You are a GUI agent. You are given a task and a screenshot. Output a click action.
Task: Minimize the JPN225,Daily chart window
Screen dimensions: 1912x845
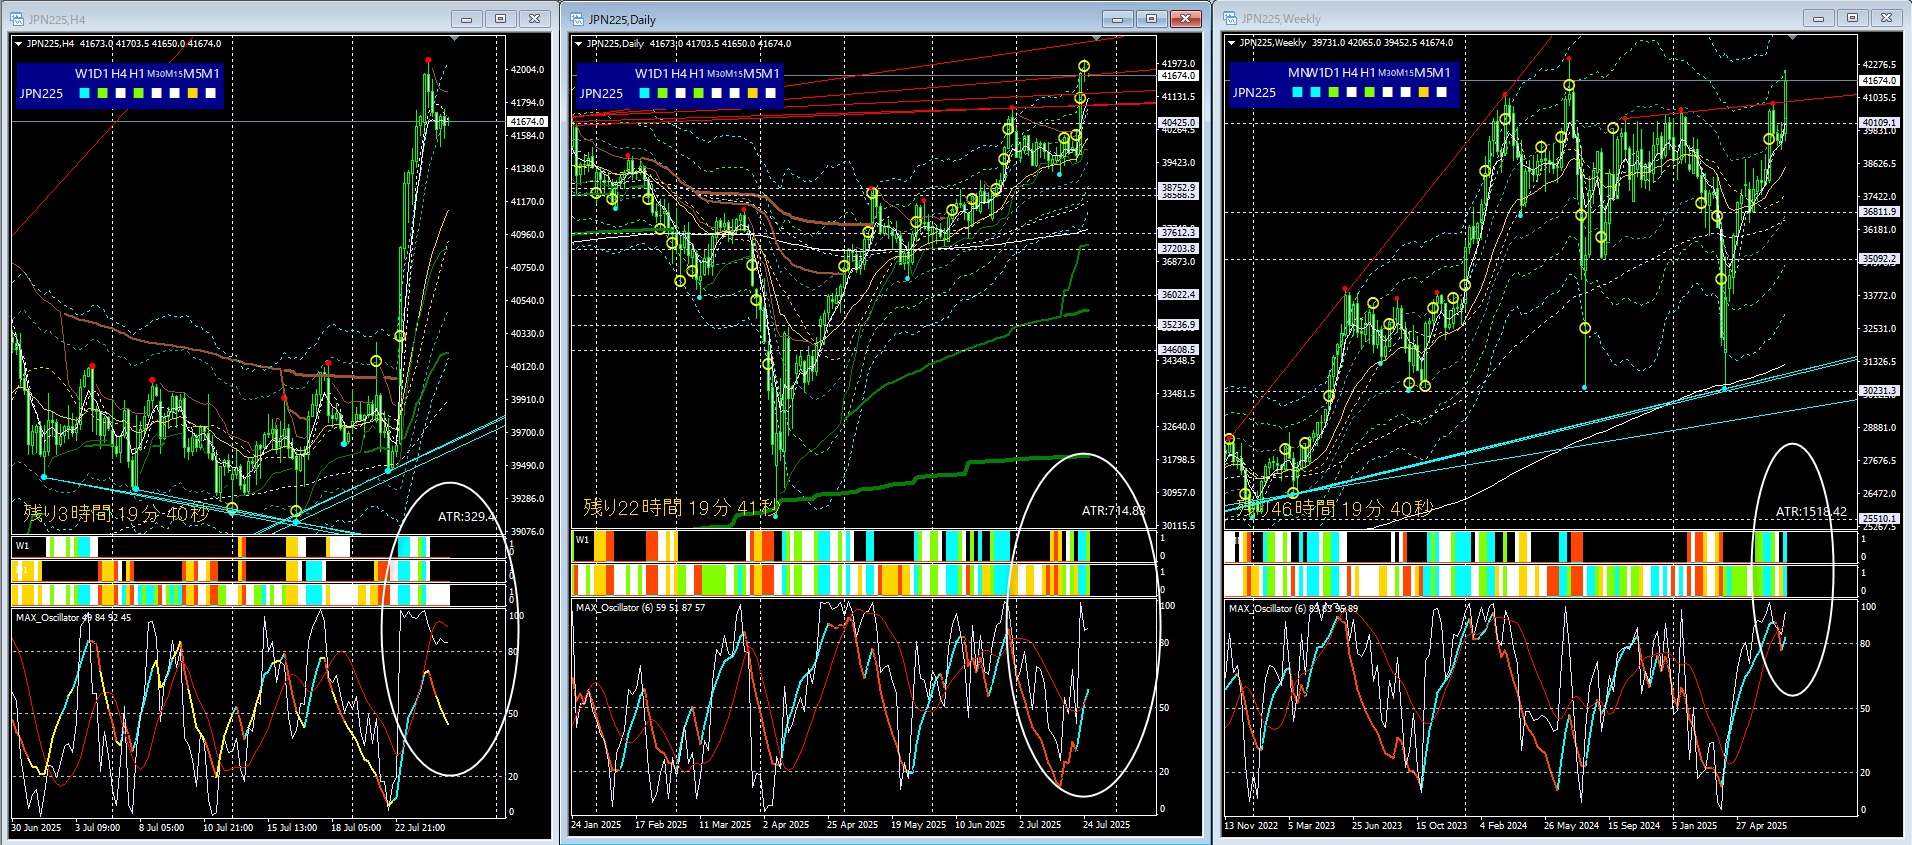1118,19
